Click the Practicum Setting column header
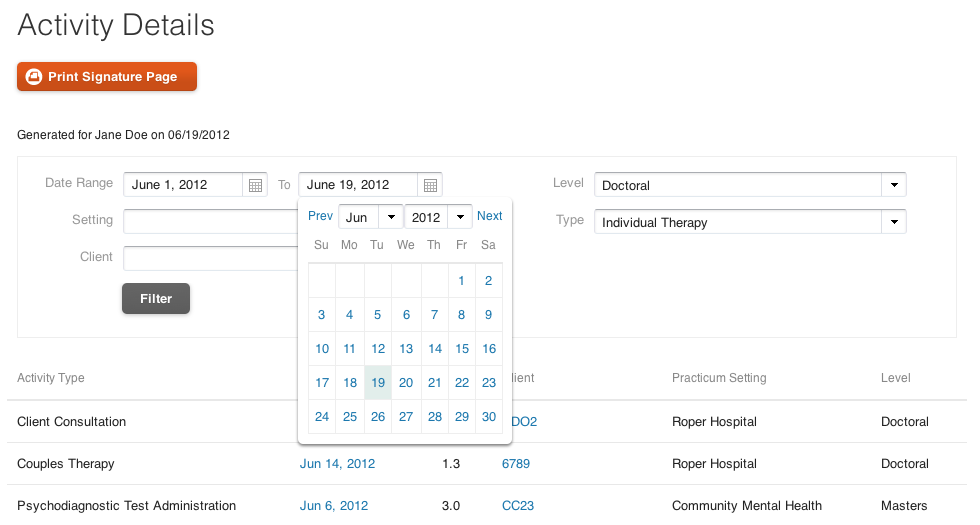The width and height of the screenshot is (980, 525). [719, 378]
